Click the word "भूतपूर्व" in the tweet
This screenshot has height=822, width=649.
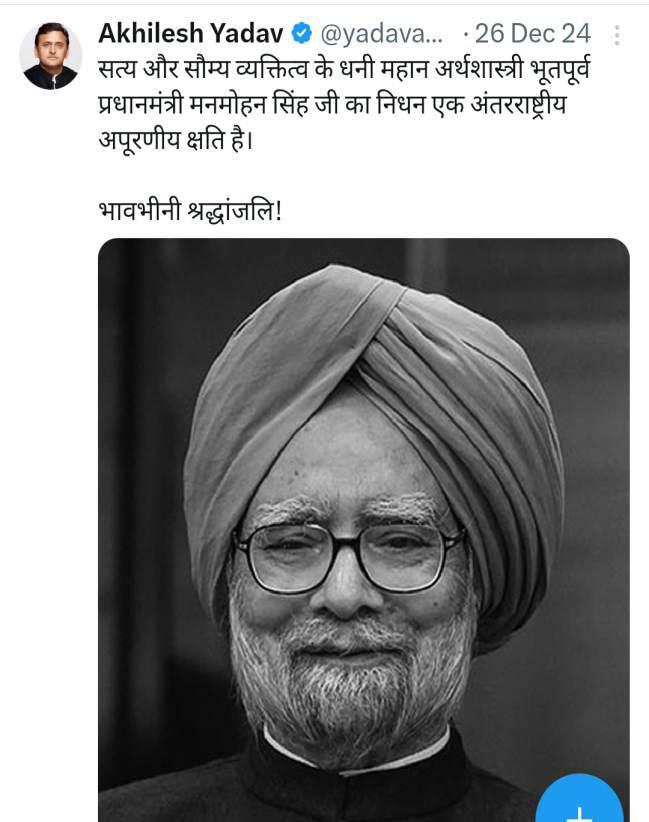[560, 69]
